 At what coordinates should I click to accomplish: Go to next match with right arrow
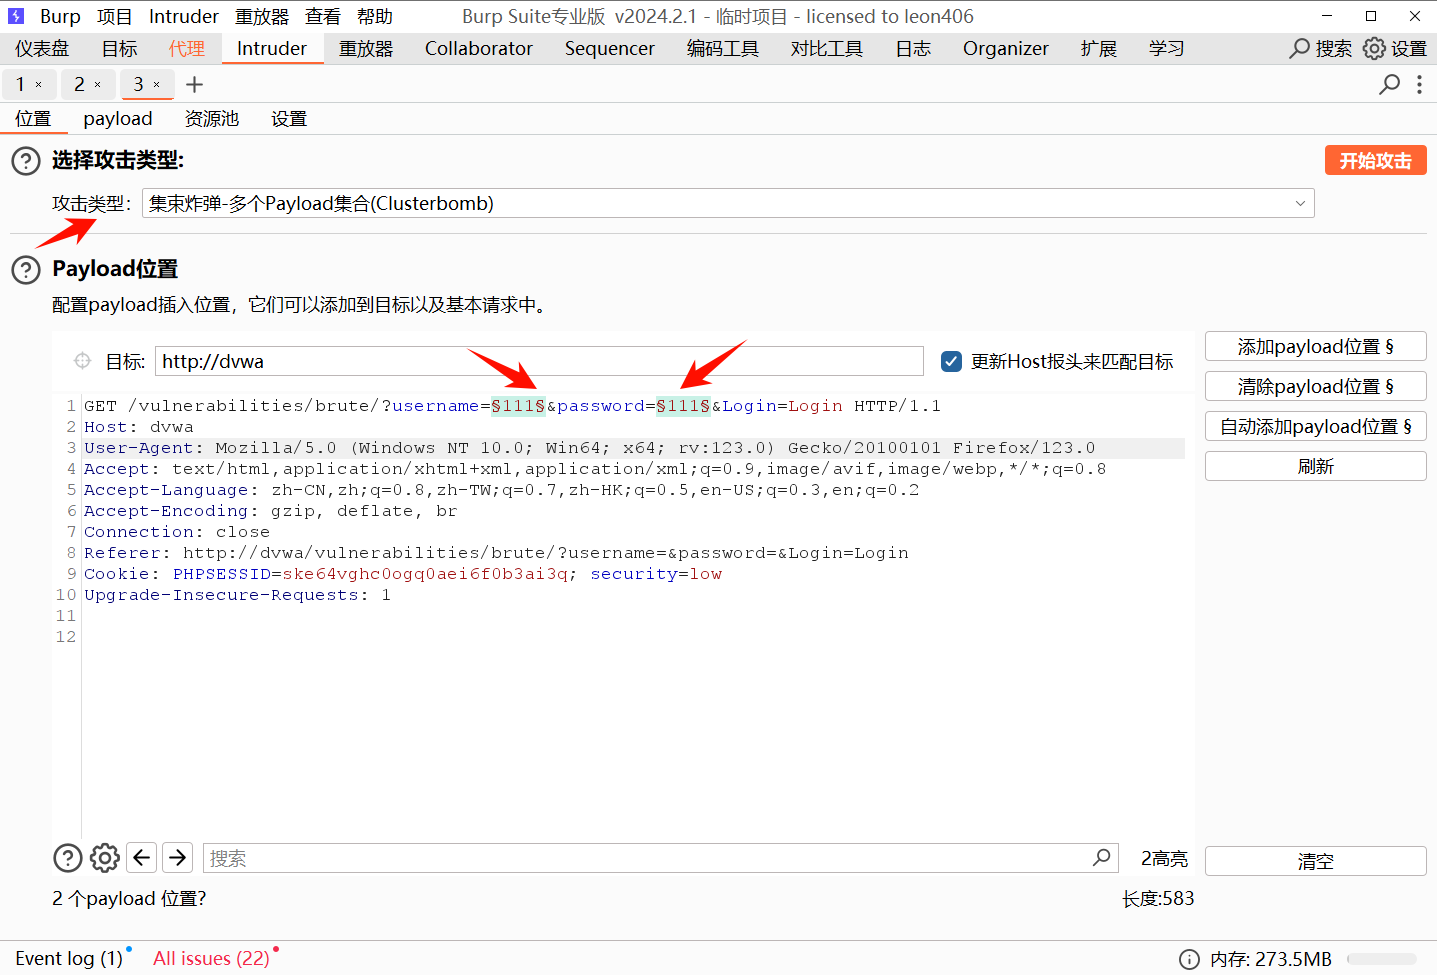point(178,858)
